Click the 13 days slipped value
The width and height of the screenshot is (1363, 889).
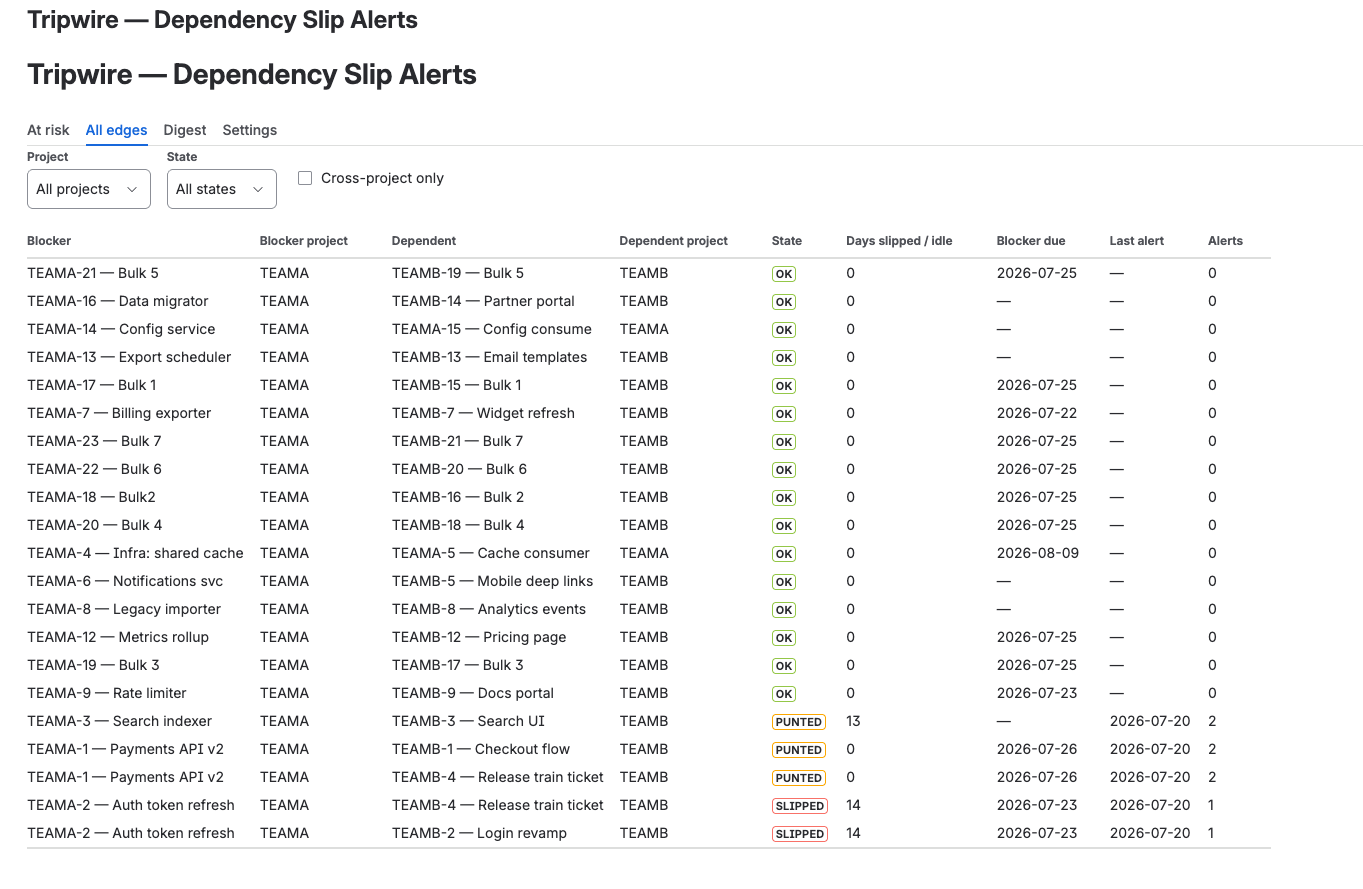point(853,721)
